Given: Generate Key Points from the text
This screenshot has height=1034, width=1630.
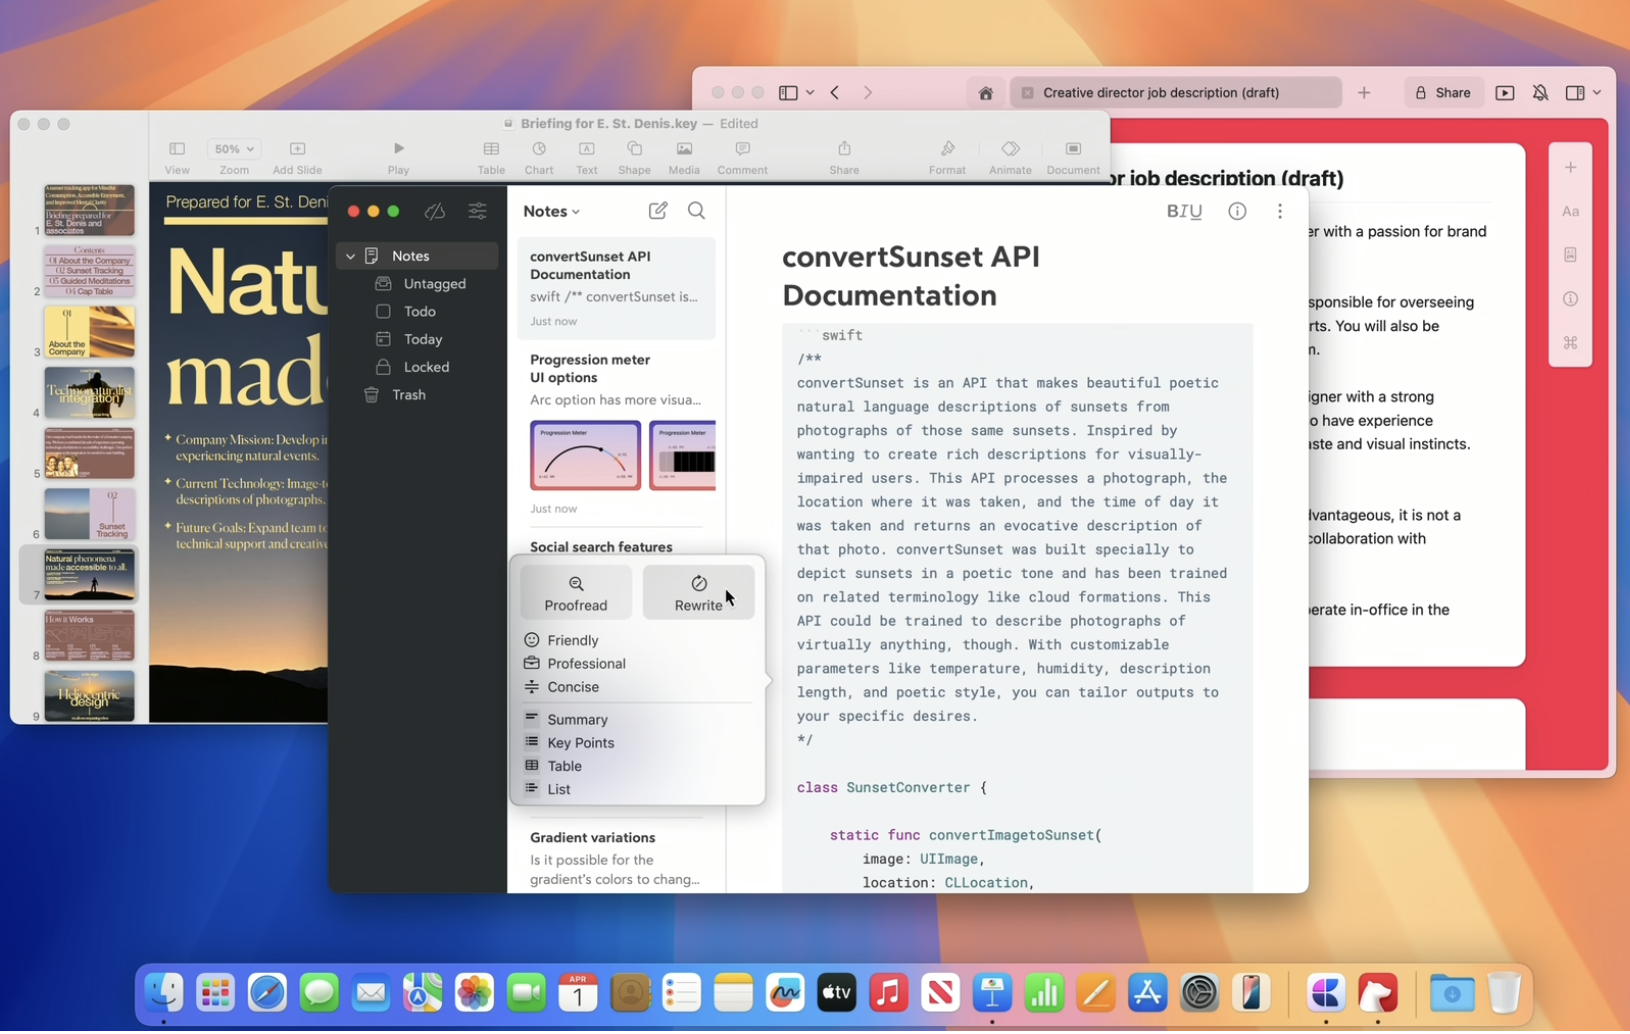Looking at the screenshot, I should click(x=580, y=742).
